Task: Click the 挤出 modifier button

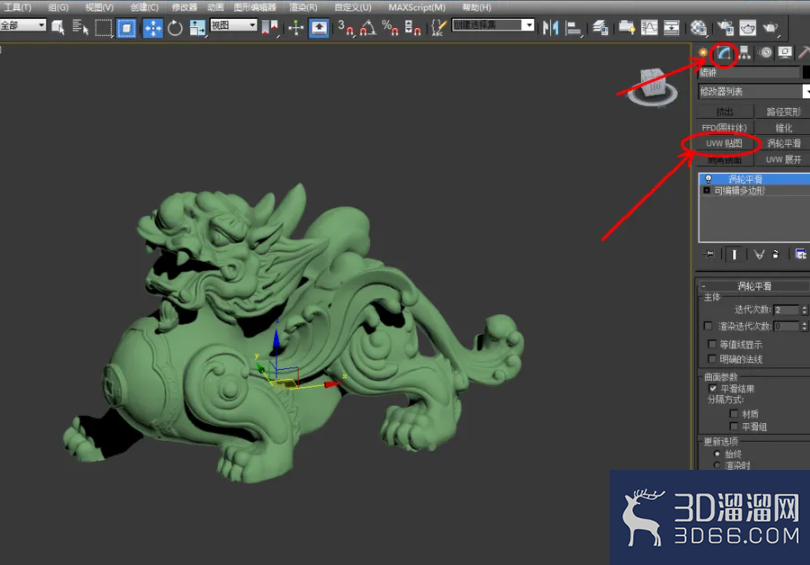Action: (724, 112)
